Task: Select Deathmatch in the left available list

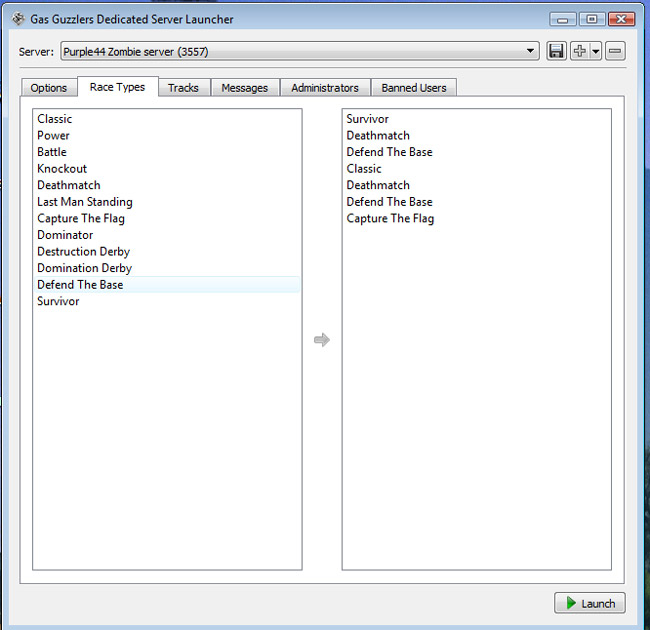Action: tap(167, 185)
